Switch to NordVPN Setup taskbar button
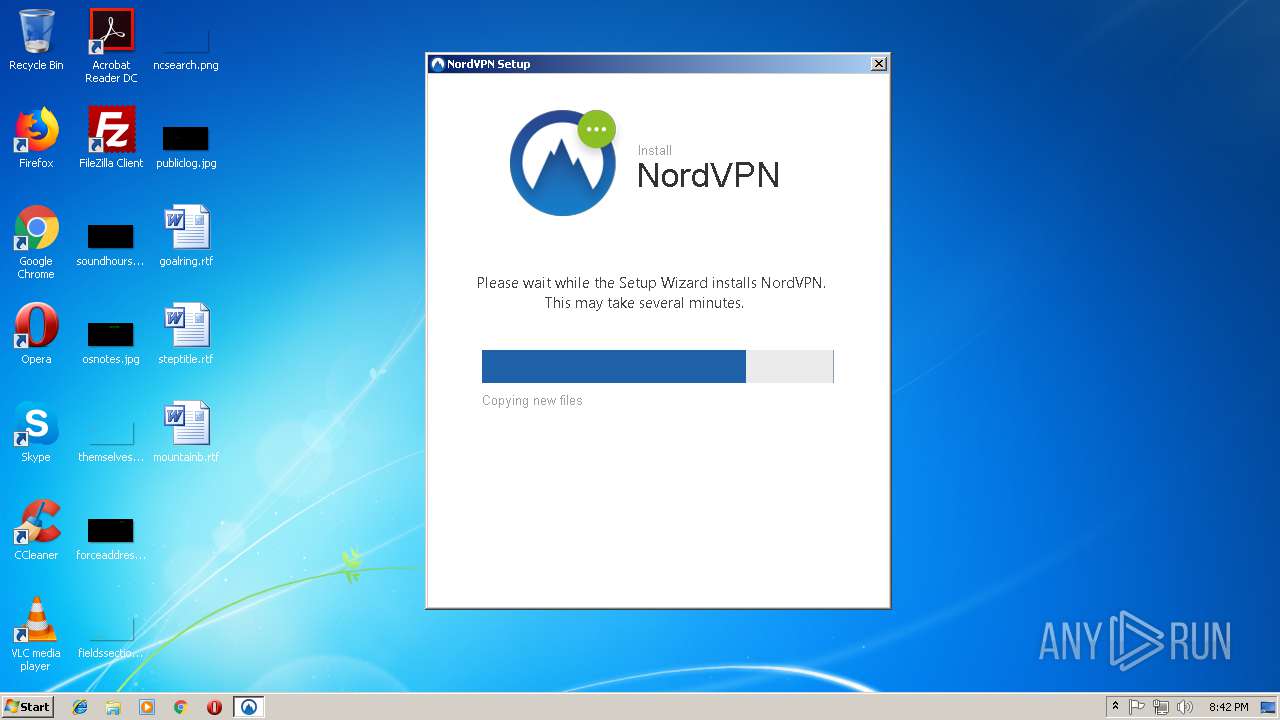This screenshot has width=1280, height=720. [x=249, y=707]
